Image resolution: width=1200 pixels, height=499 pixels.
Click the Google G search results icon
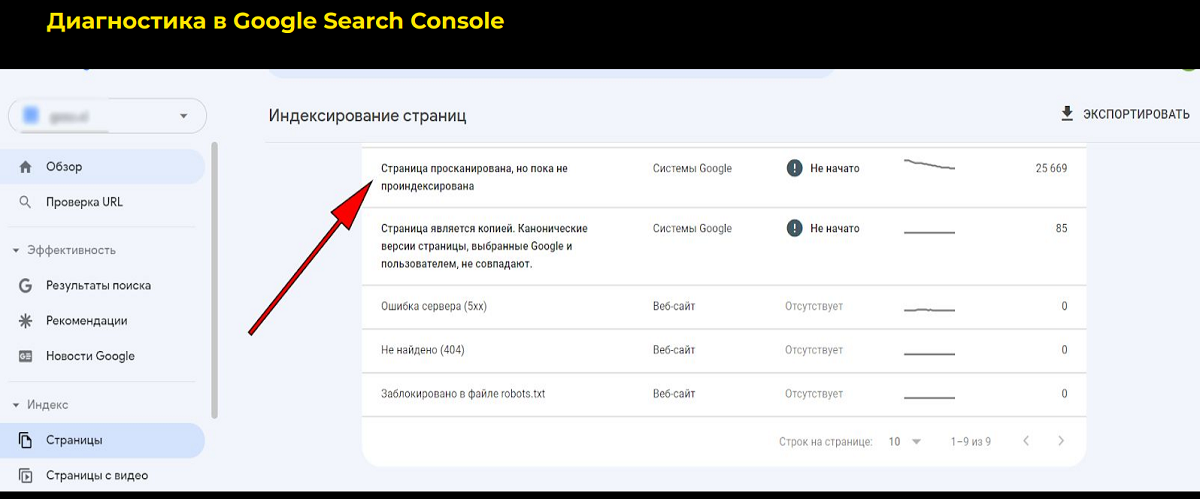click(26, 286)
